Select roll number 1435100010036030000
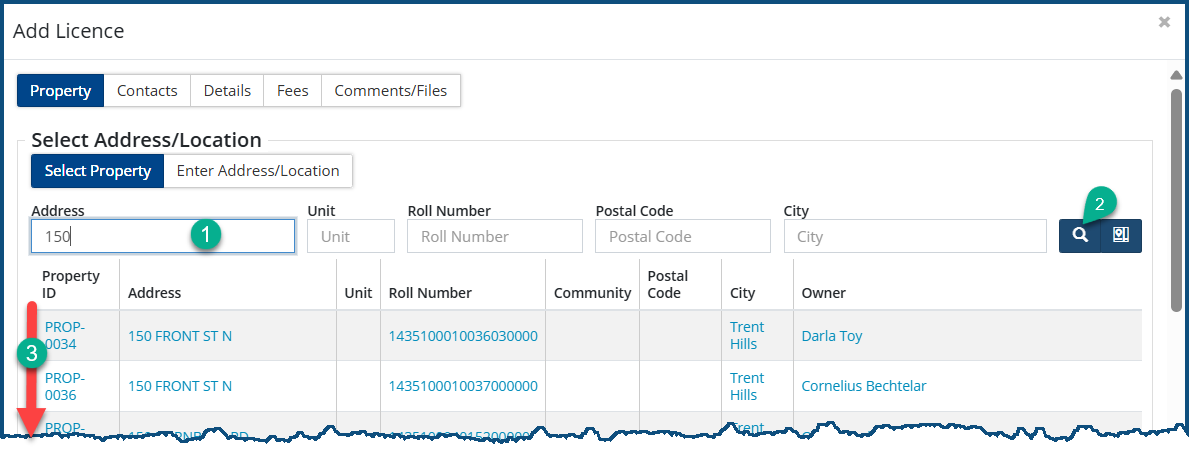The image size is (1189, 462). click(x=463, y=336)
